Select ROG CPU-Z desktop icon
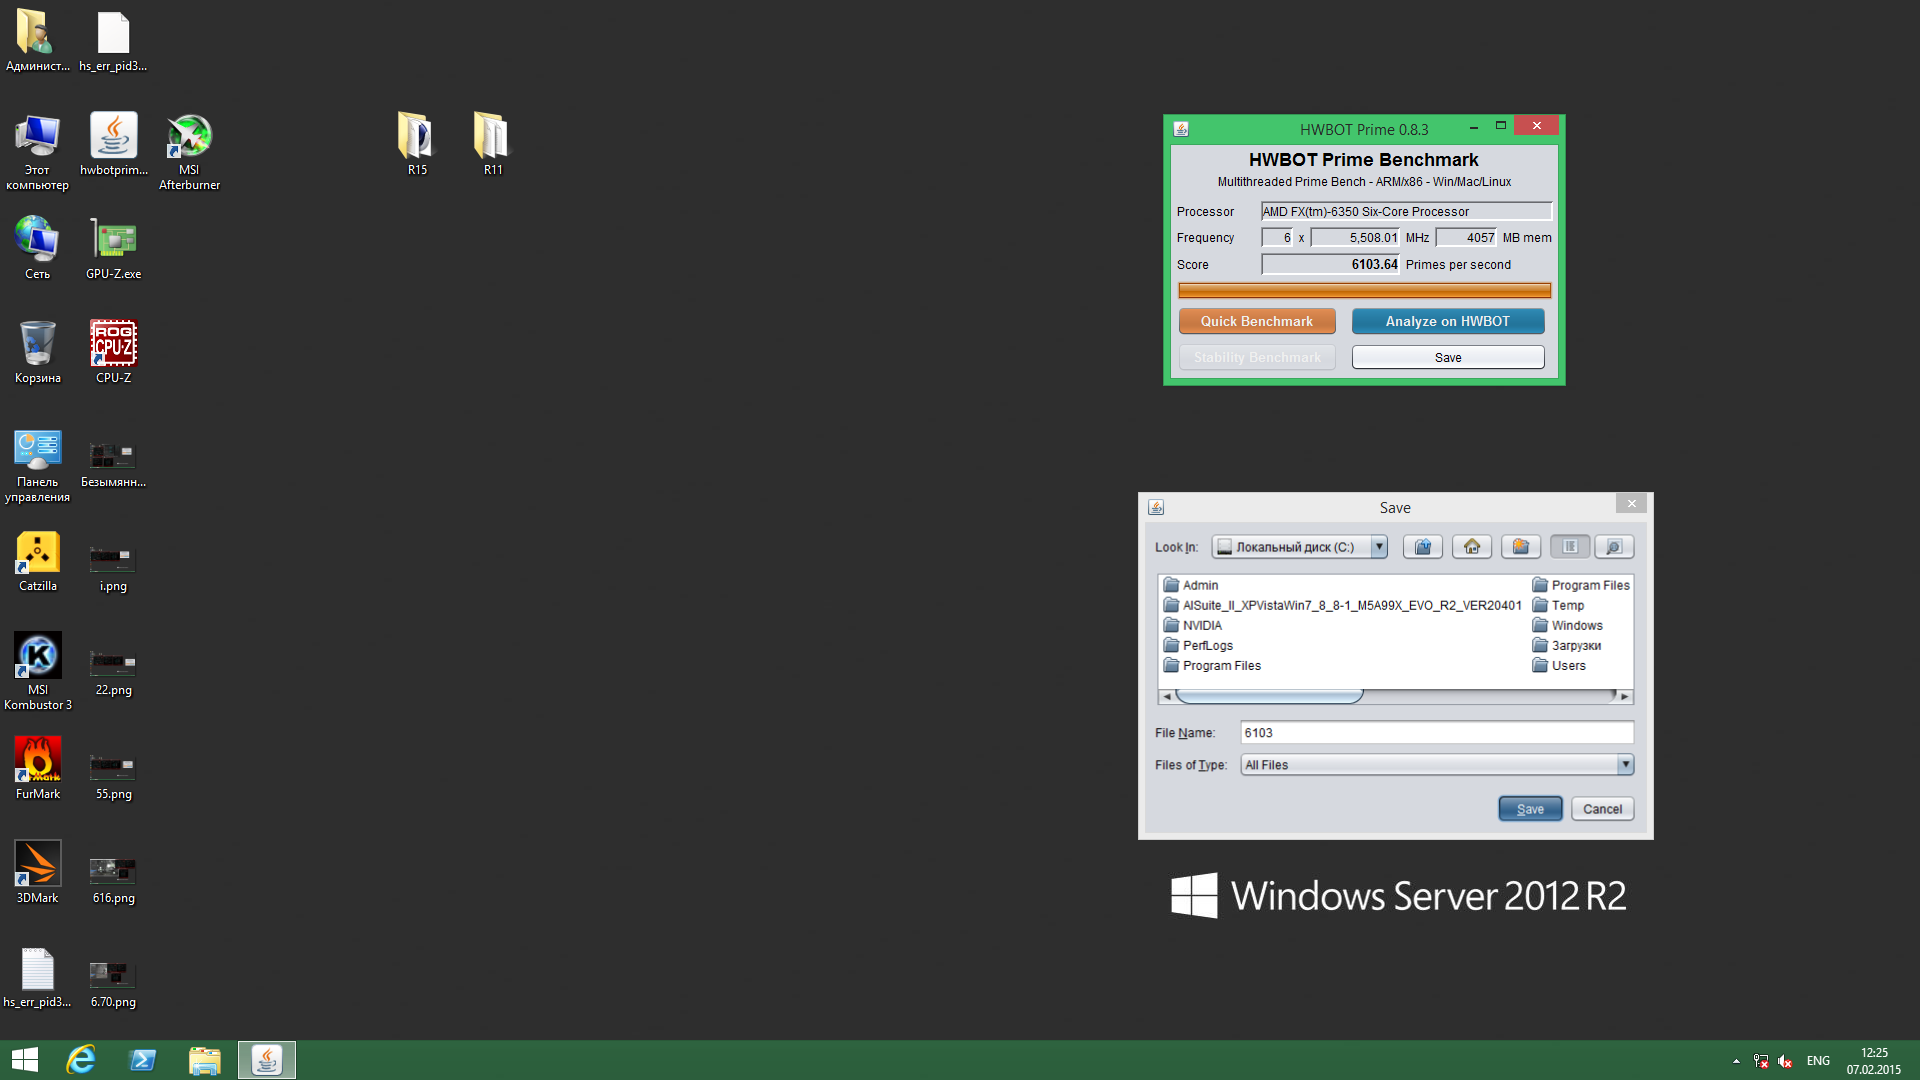 (113, 353)
